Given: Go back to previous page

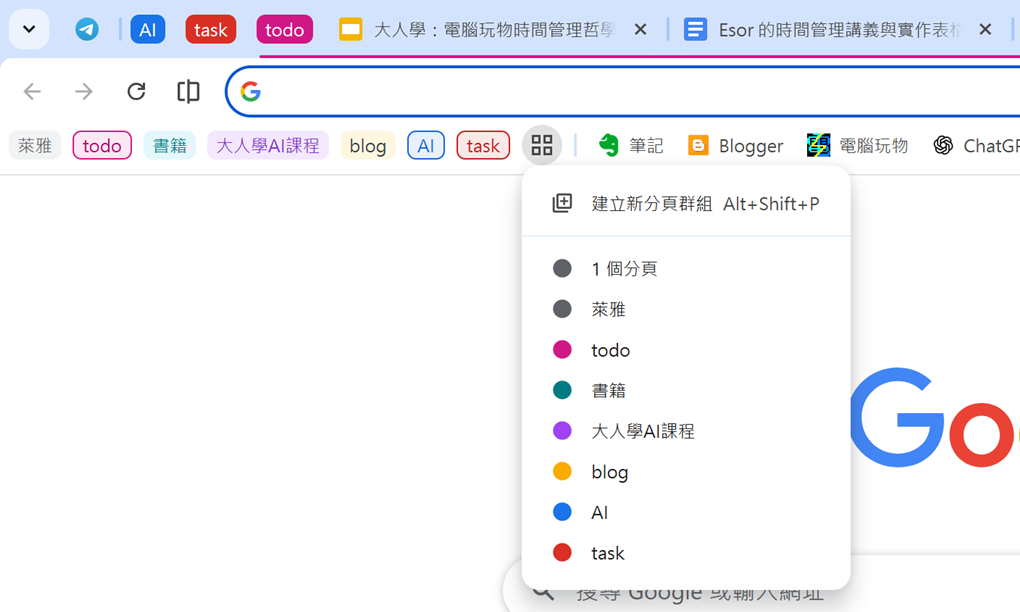Looking at the screenshot, I should [x=33, y=92].
